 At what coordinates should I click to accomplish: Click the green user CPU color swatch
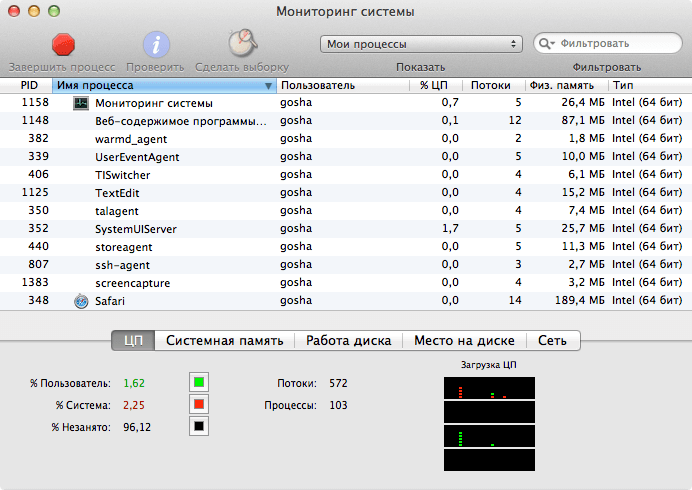pos(199,382)
